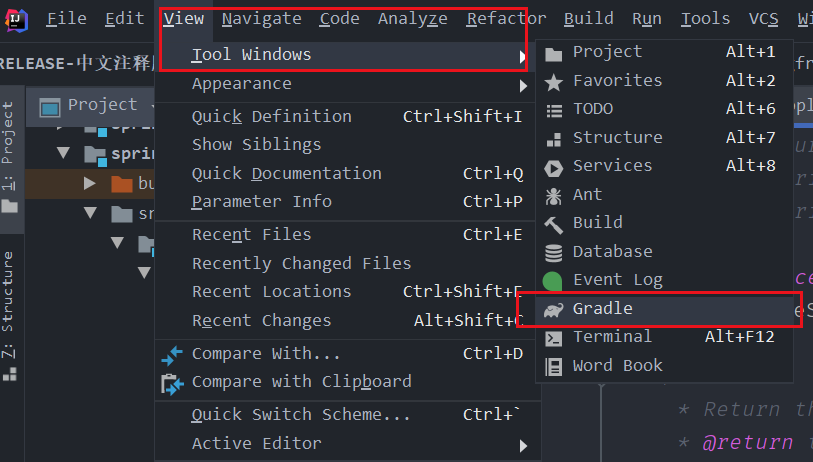Click the Gradle elephant icon
Image resolution: width=813 pixels, height=462 pixels.
tap(553, 310)
